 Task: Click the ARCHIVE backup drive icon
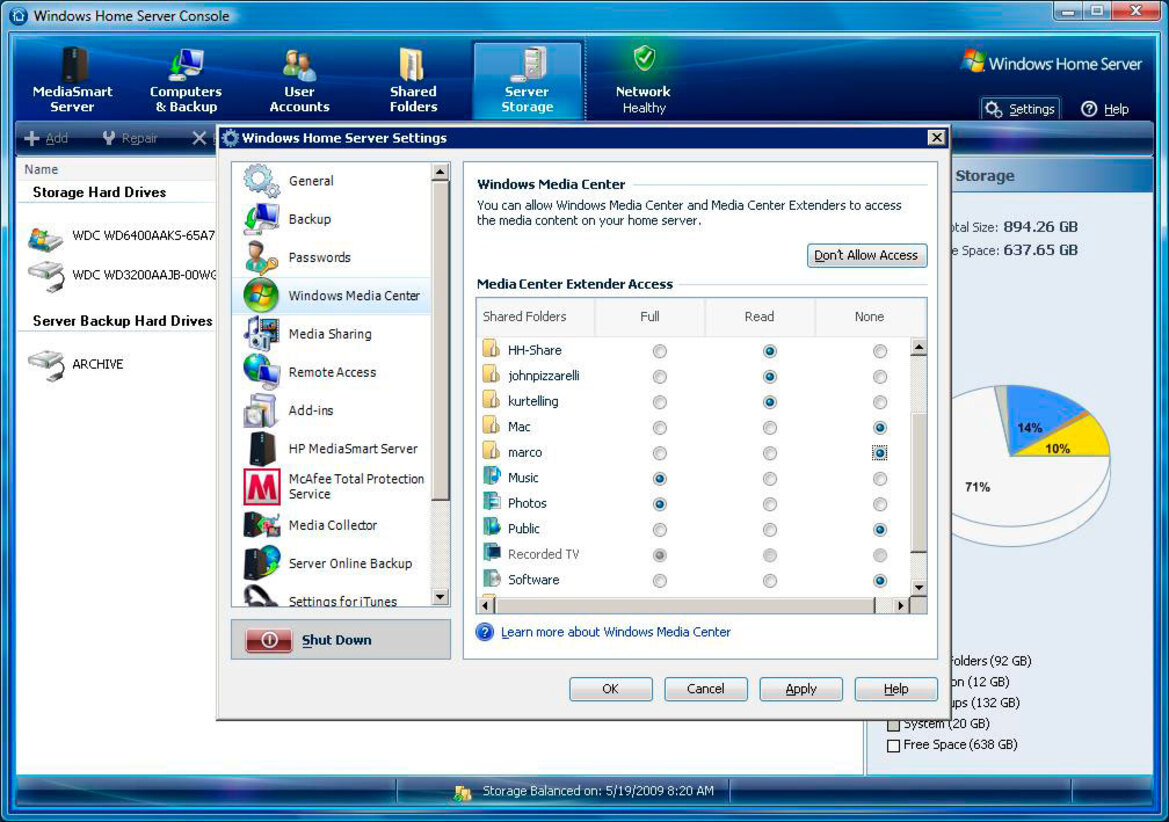pos(46,365)
